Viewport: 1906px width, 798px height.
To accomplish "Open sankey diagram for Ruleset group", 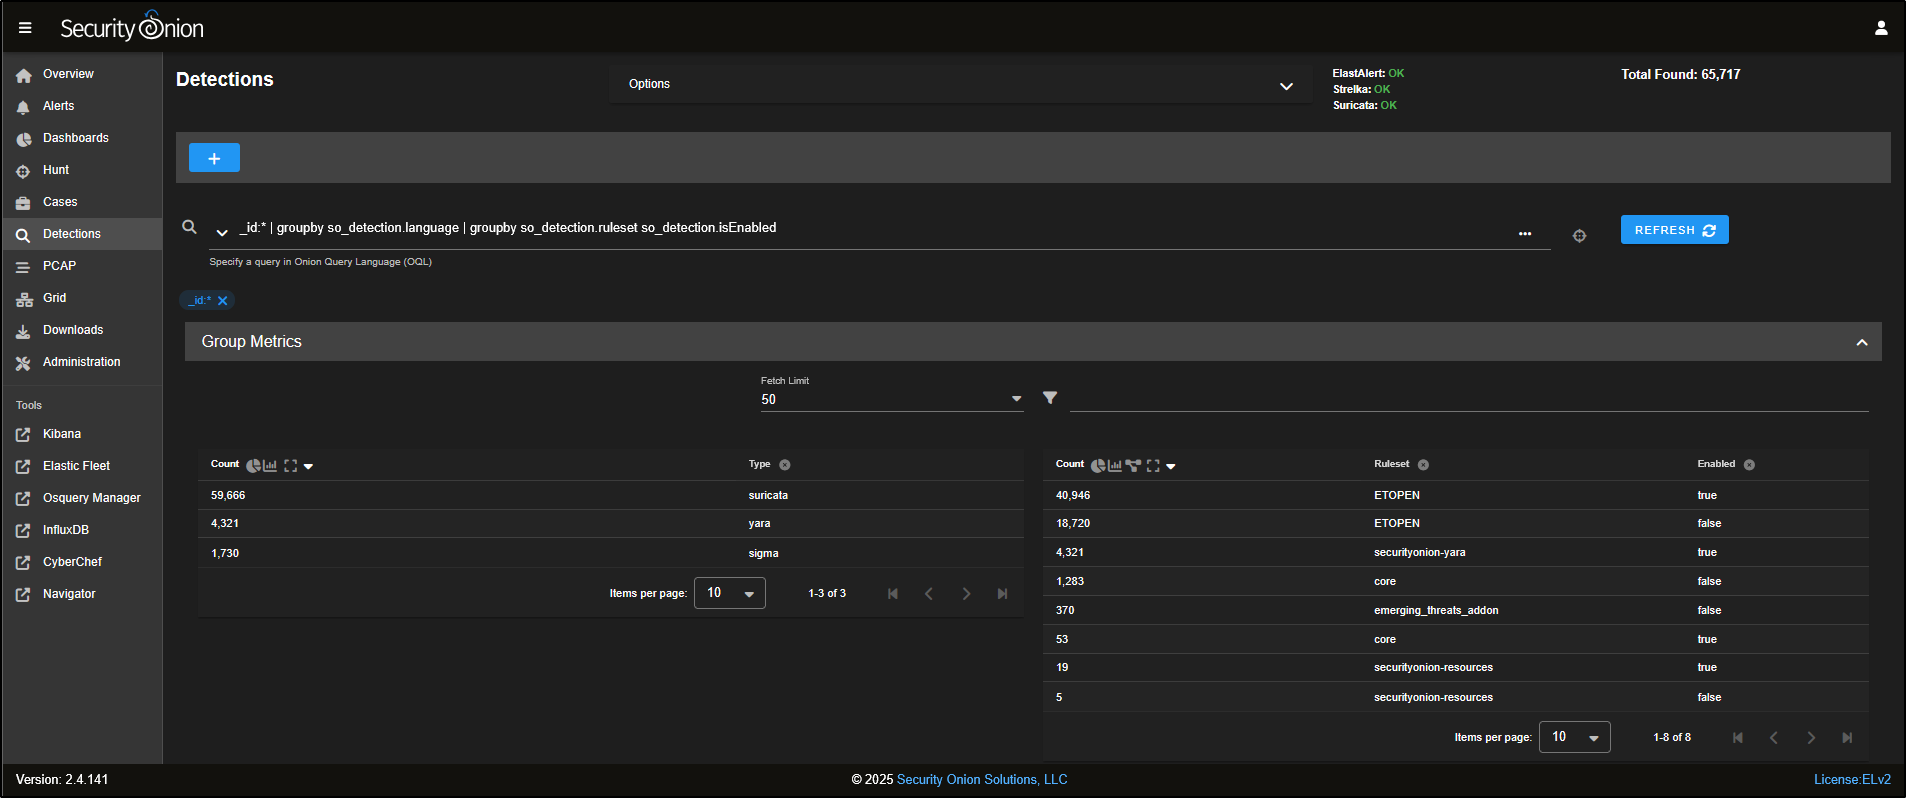I will (1133, 466).
